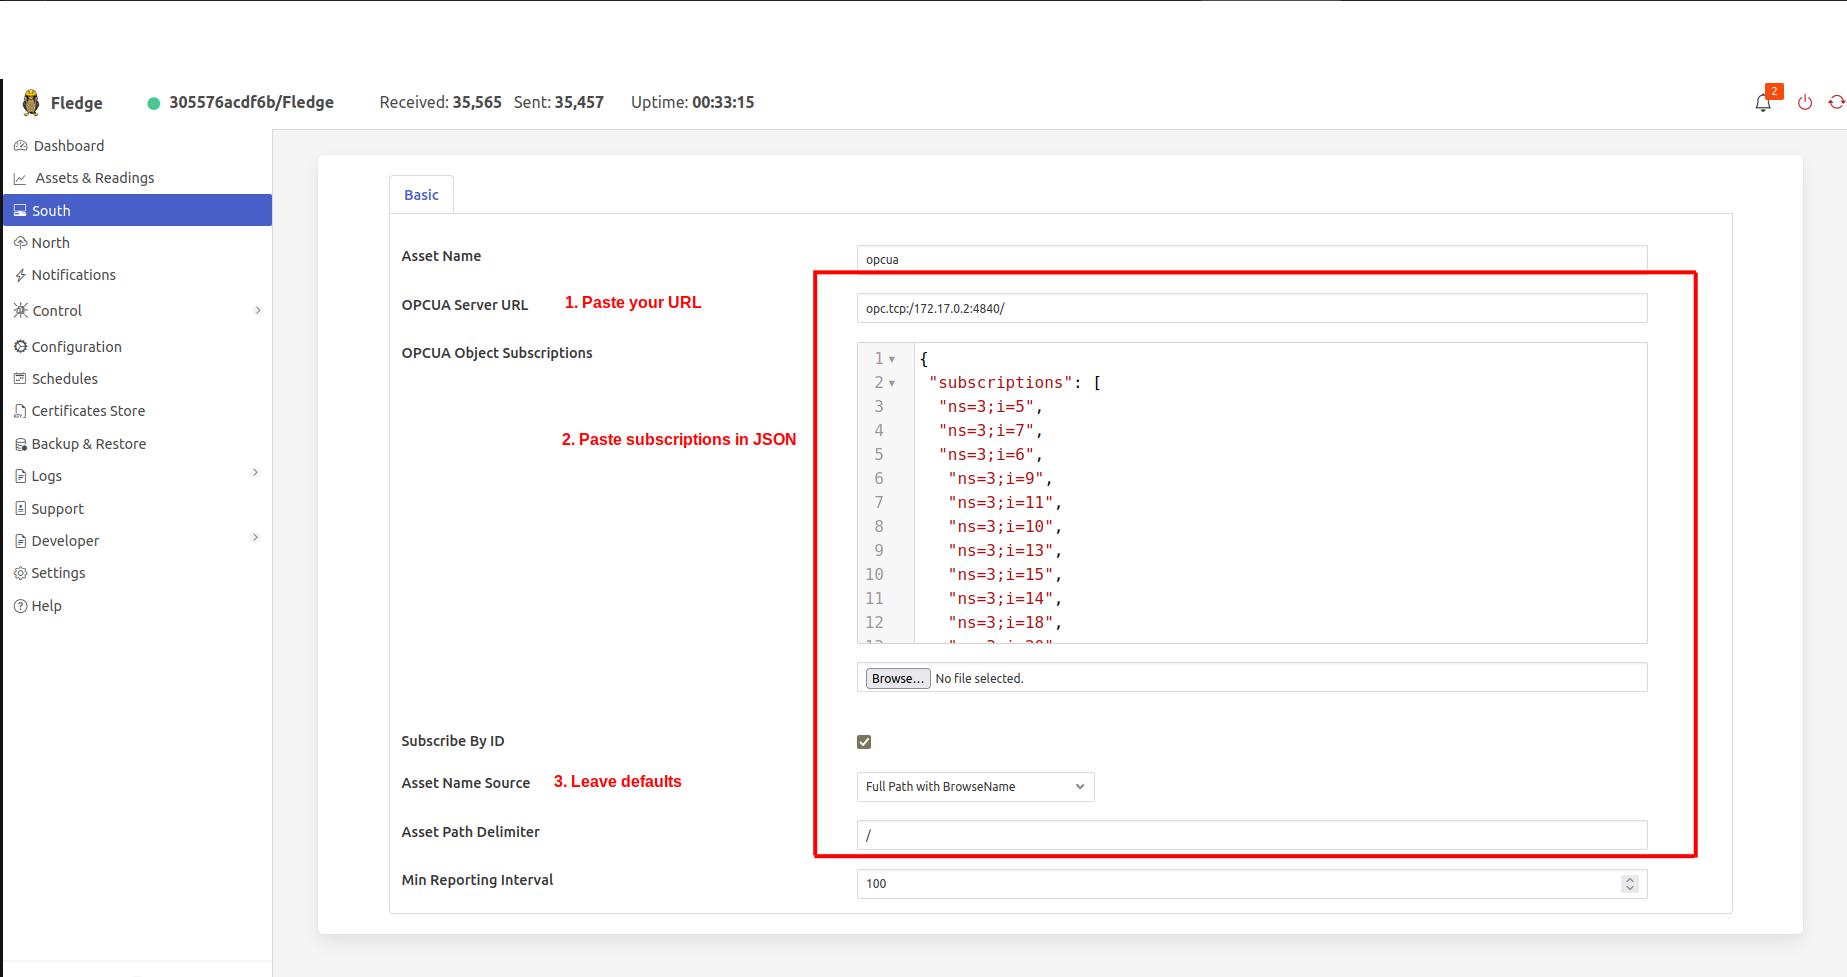Image resolution: width=1847 pixels, height=977 pixels.
Task: Toggle the Subscribe By ID checkbox
Action: click(864, 742)
